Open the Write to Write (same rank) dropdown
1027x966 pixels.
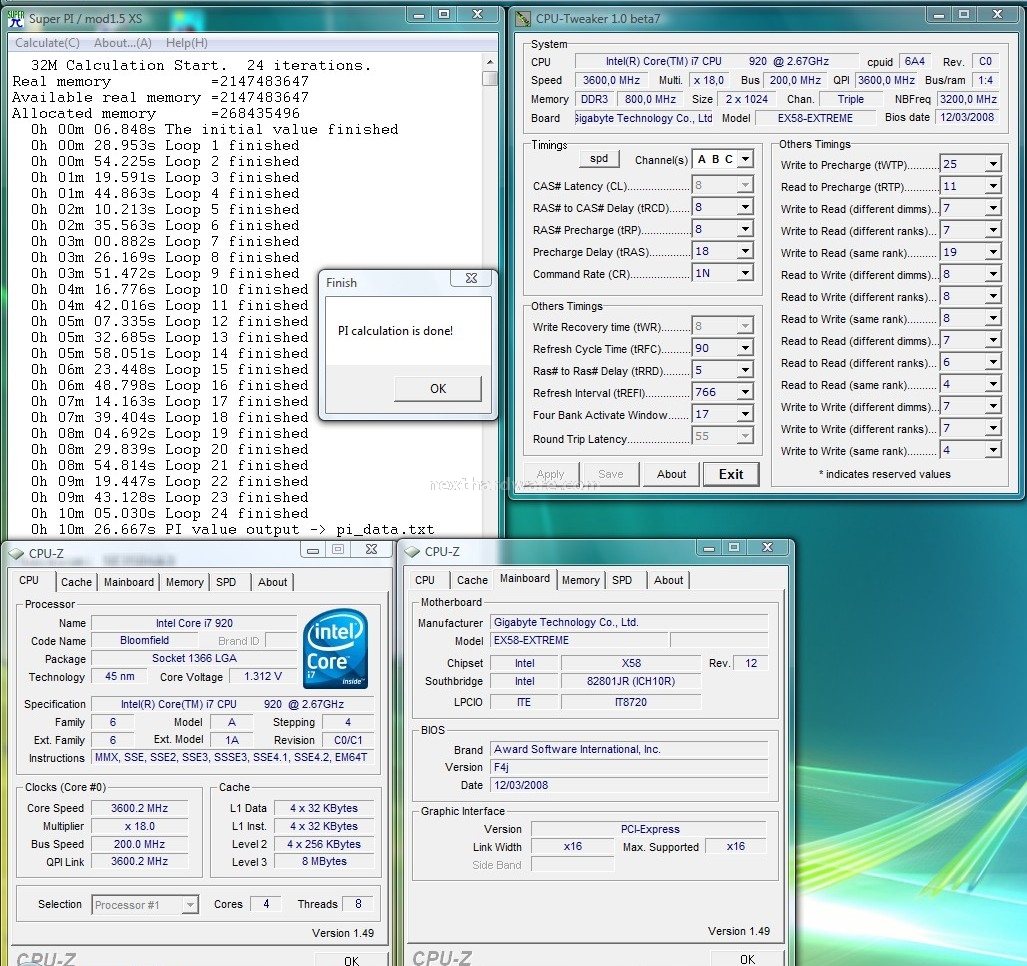(994, 451)
